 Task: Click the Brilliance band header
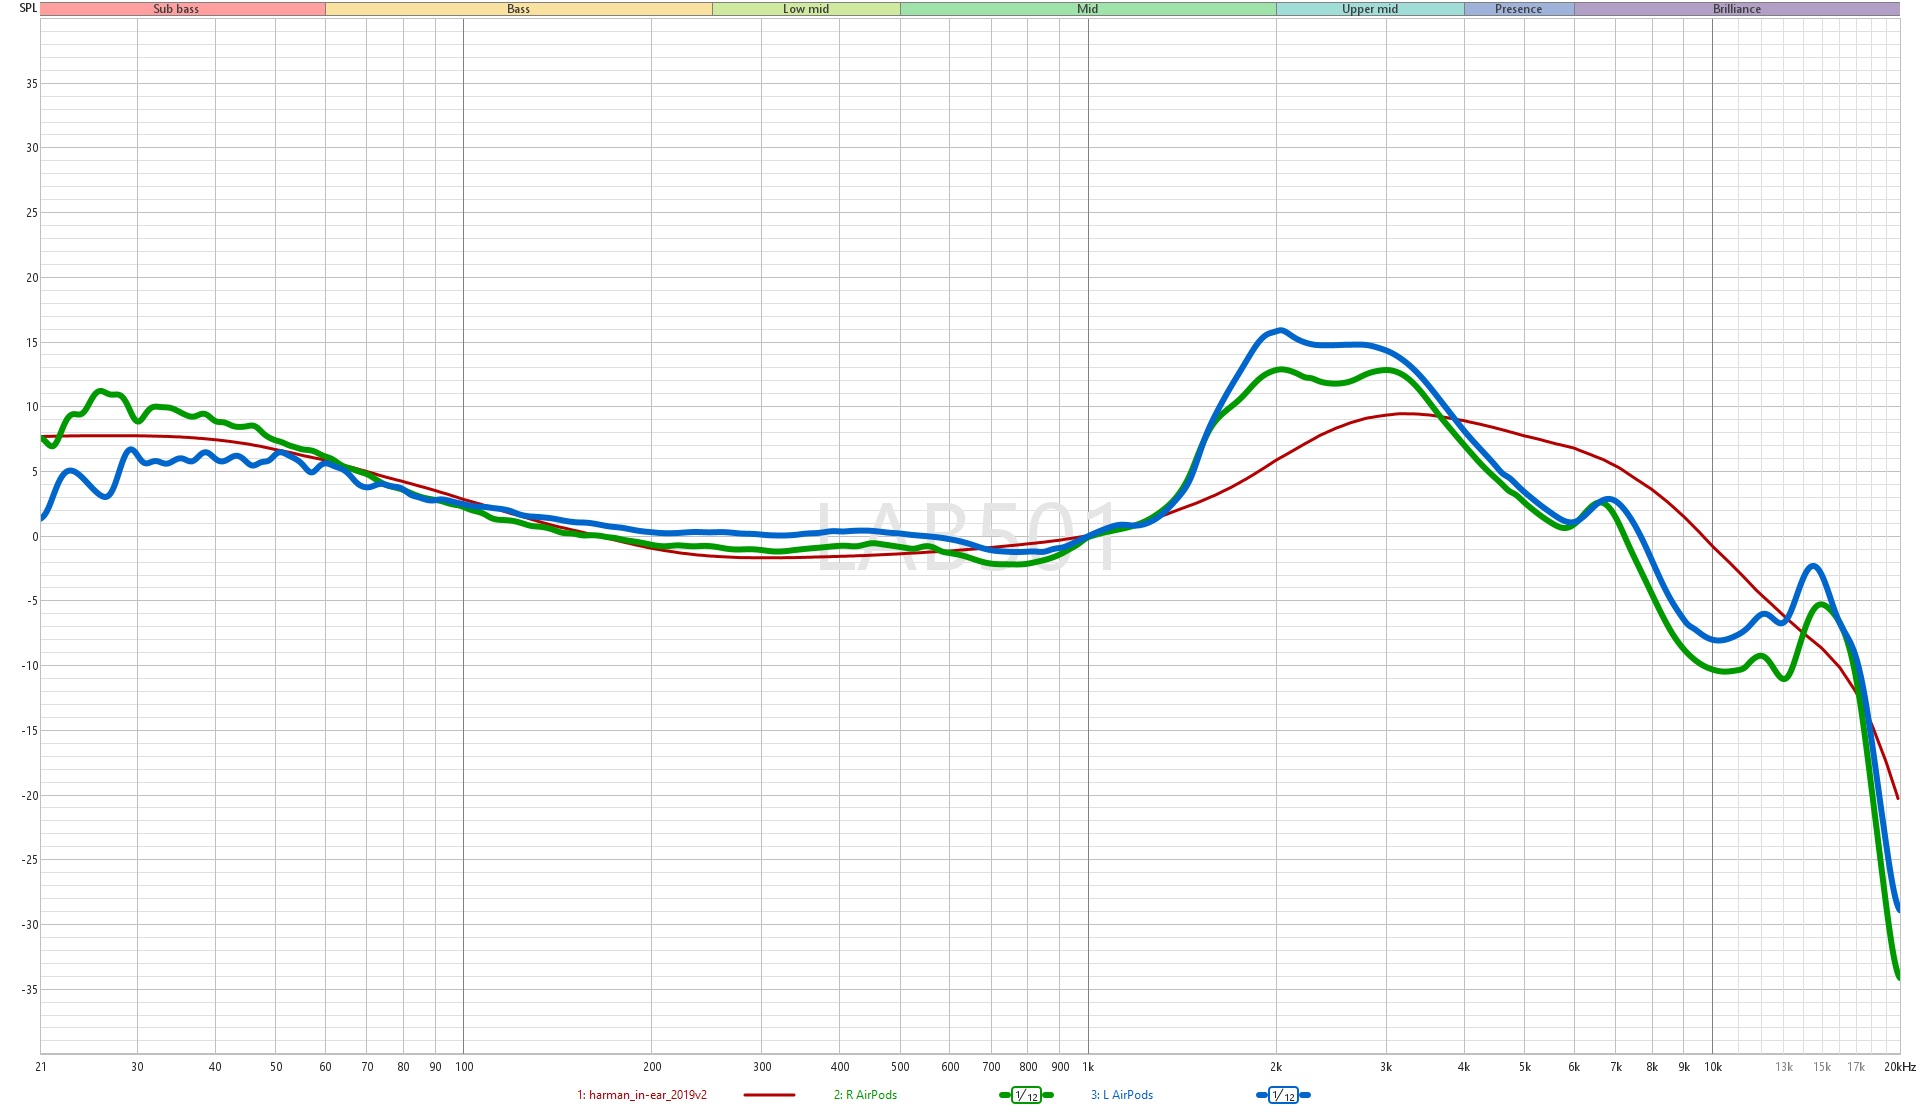[x=1737, y=9]
